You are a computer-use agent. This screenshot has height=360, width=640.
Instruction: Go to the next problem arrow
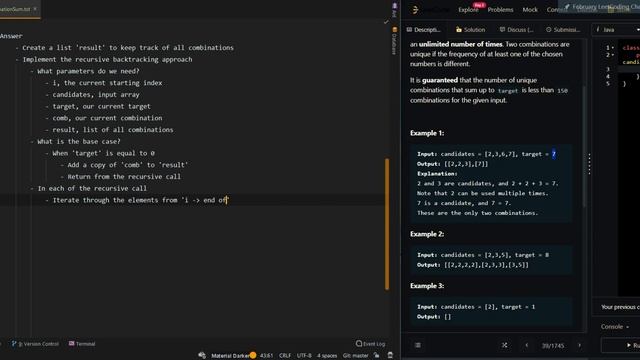(x=579, y=345)
